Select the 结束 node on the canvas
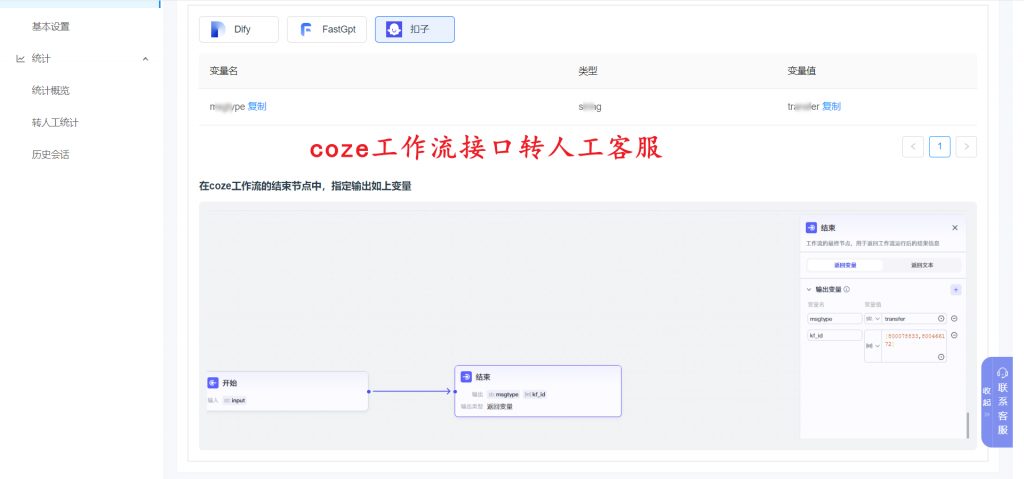Screen dimensions: 1024x479 pos(537,391)
